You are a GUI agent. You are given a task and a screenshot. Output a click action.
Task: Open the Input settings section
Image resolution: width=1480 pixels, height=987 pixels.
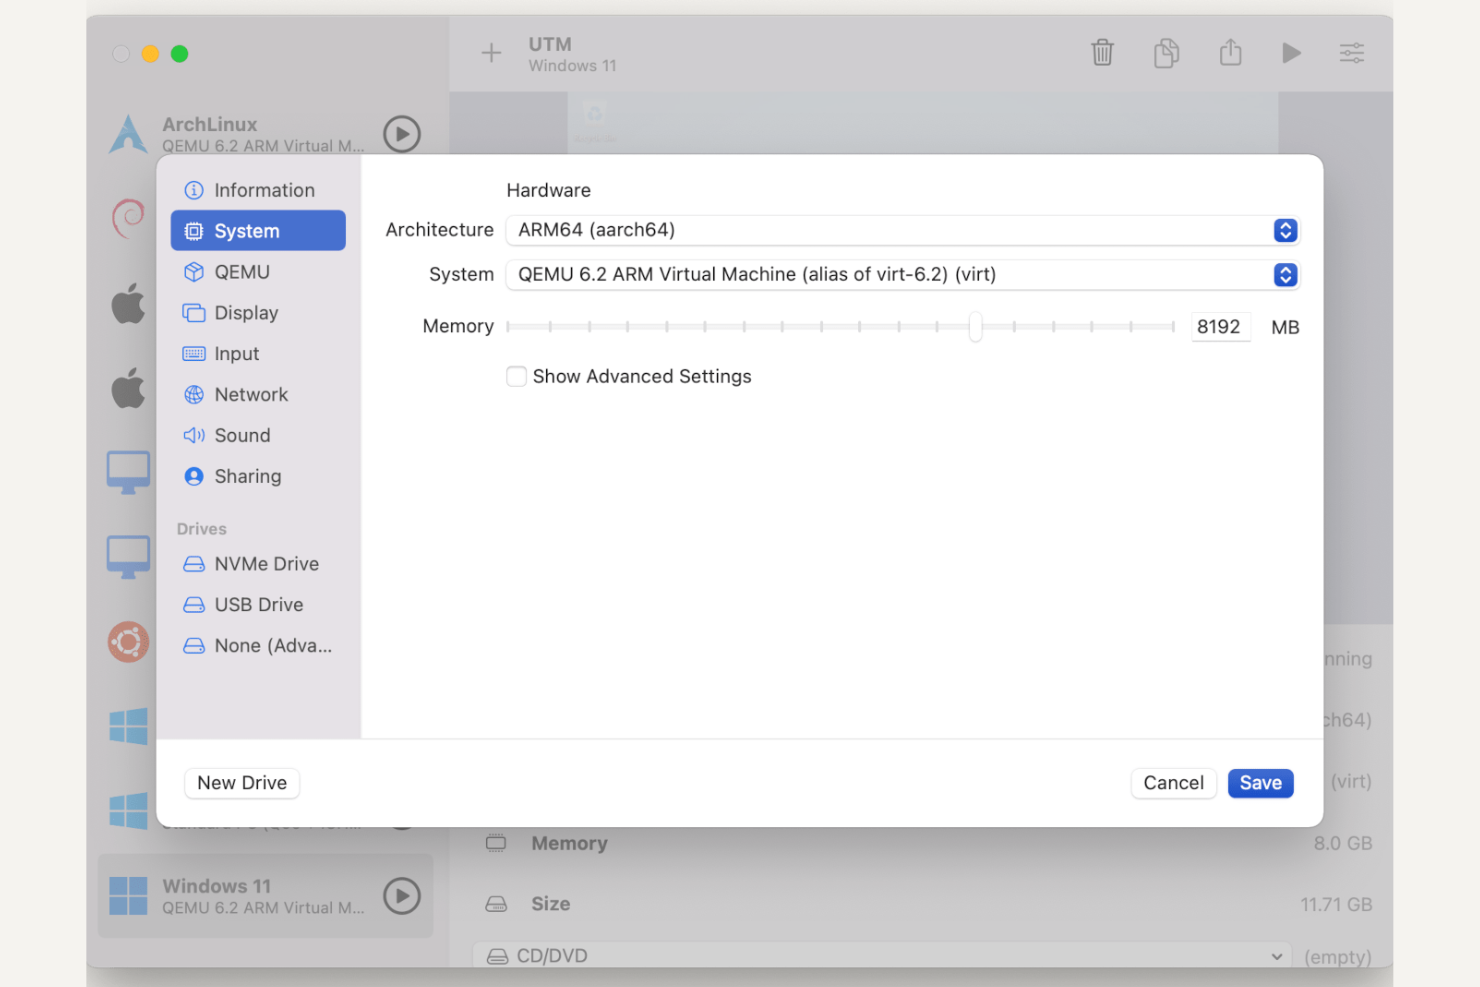pos(258,354)
